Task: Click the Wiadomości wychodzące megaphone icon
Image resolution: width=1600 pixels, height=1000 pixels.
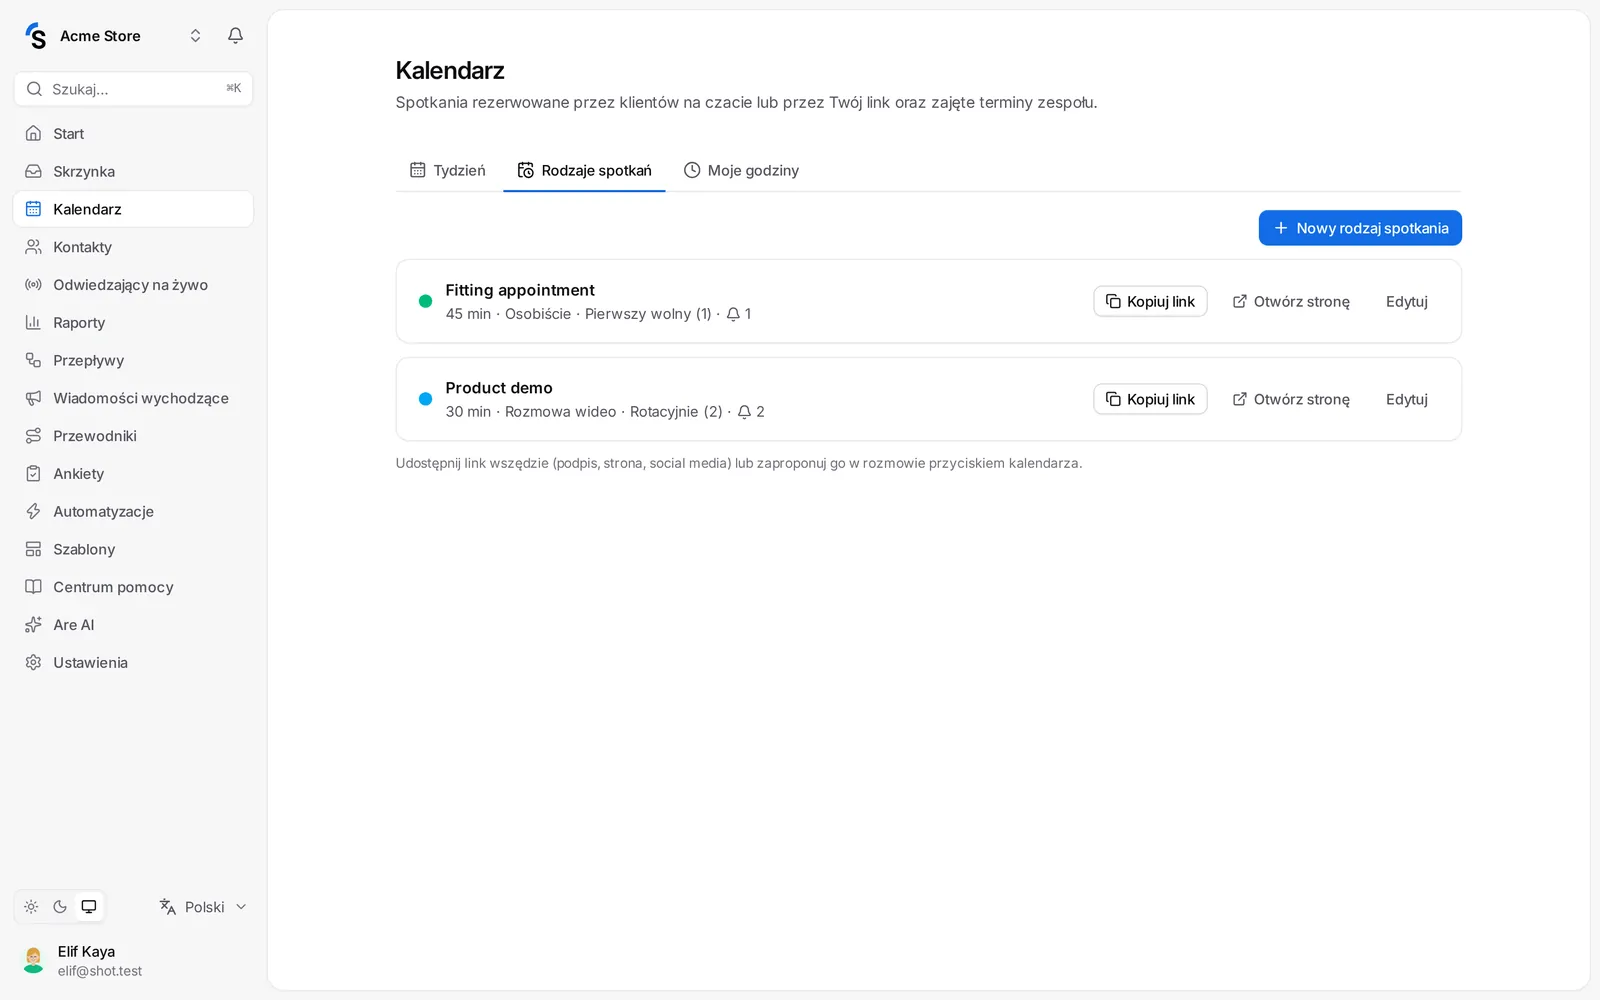Action: pyautogui.click(x=33, y=398)
